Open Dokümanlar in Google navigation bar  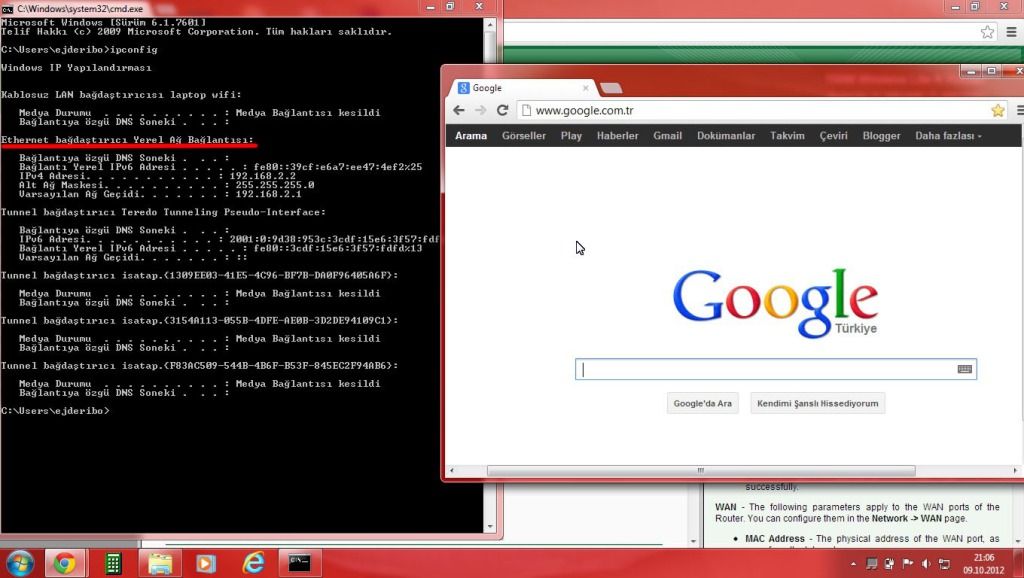pos(726,136)
